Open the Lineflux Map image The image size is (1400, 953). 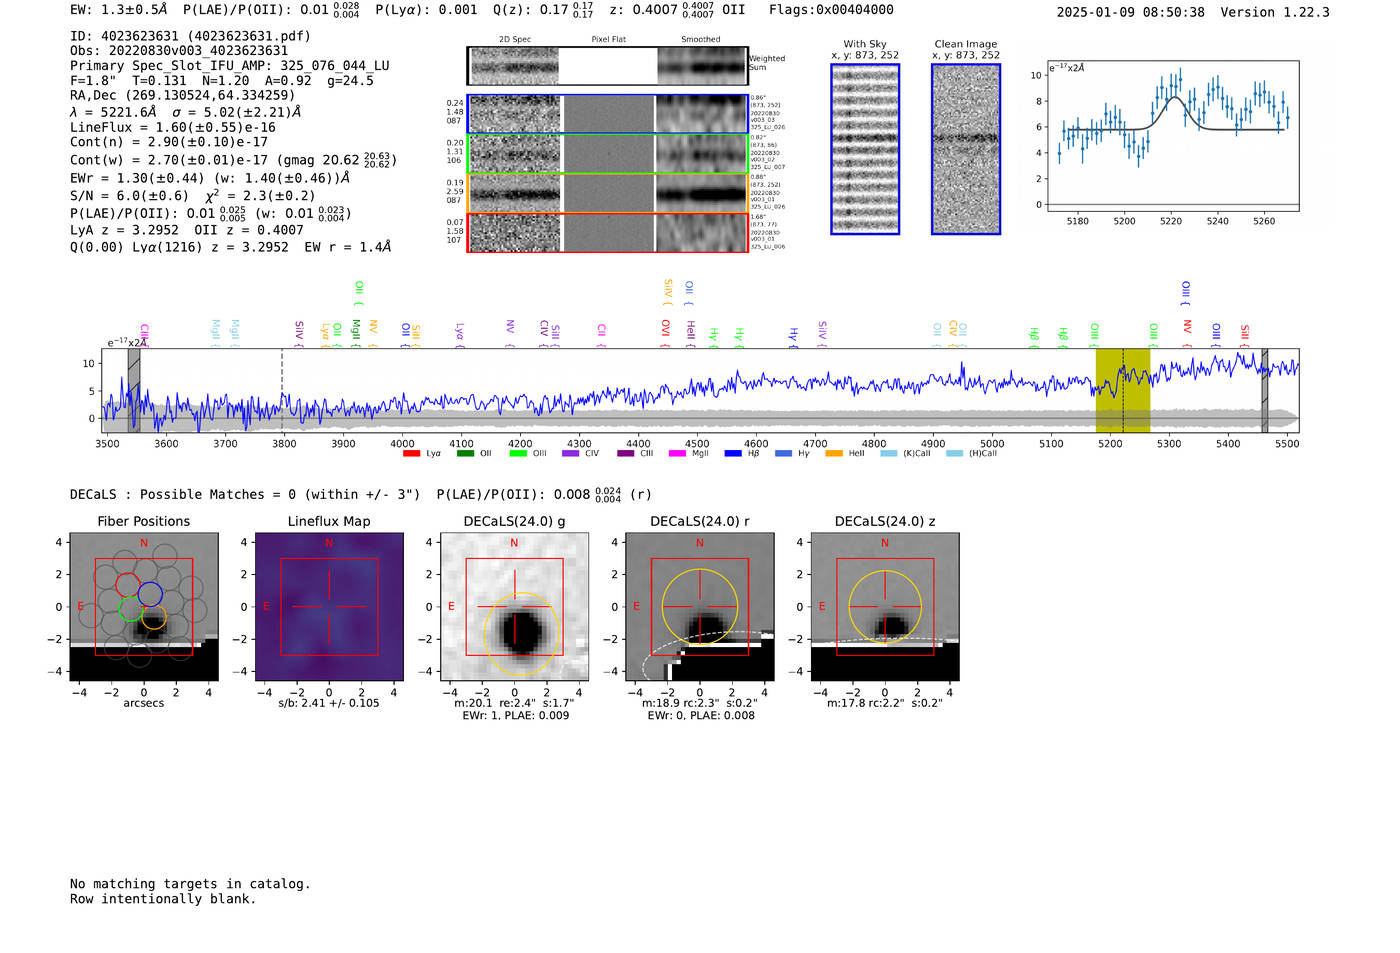coord(329,607)
